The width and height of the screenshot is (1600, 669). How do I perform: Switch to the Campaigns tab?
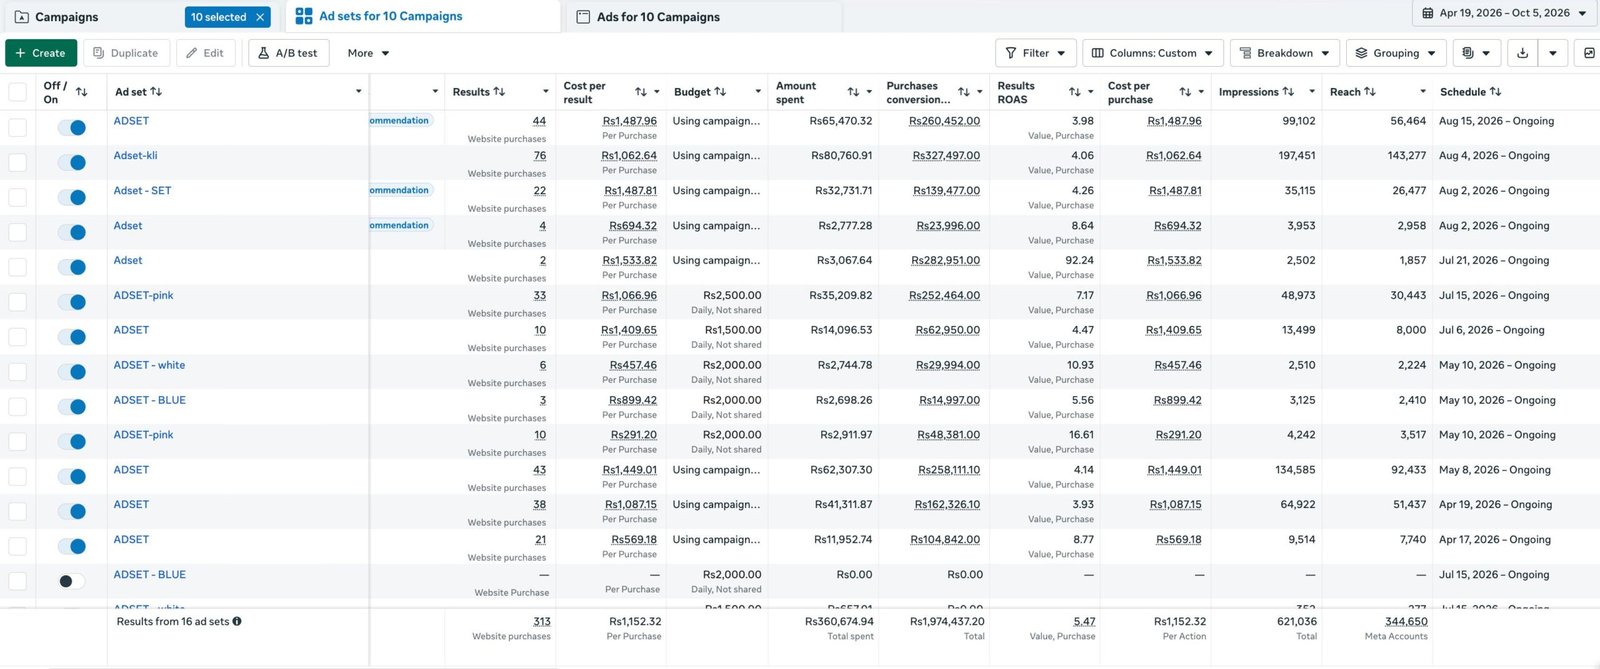[66, 17]
